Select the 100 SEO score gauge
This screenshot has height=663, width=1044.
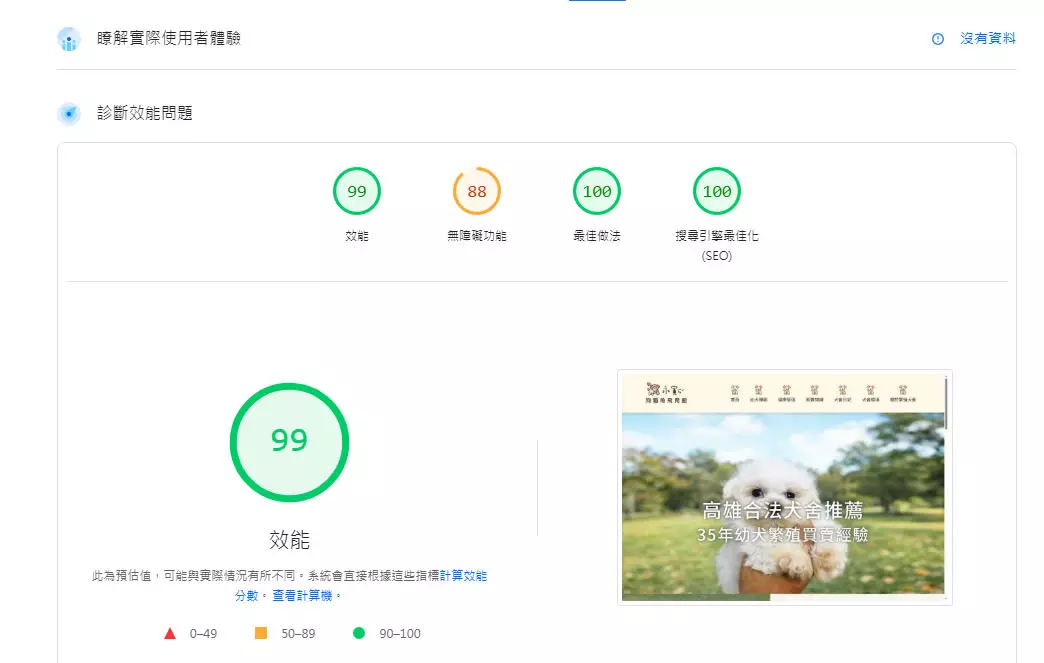point(717,191)
